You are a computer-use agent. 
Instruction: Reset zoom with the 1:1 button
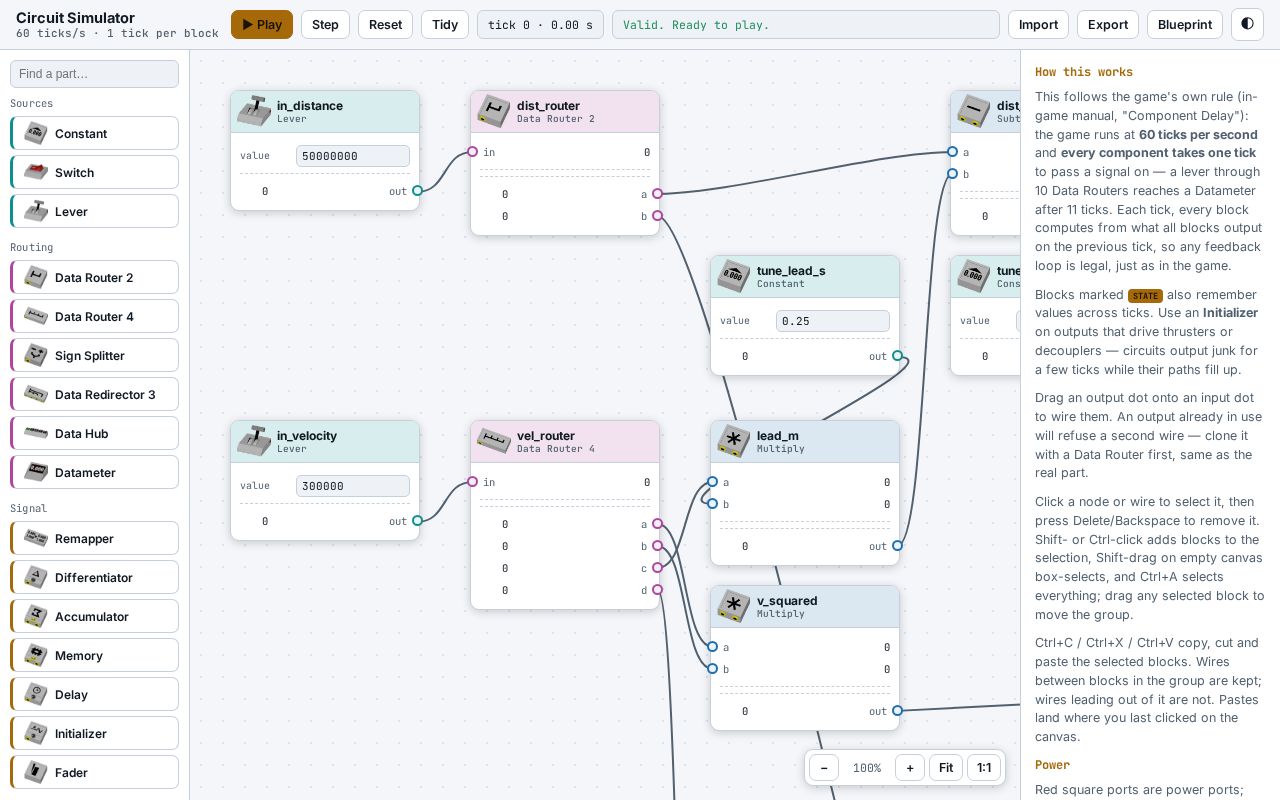[984, 768]
